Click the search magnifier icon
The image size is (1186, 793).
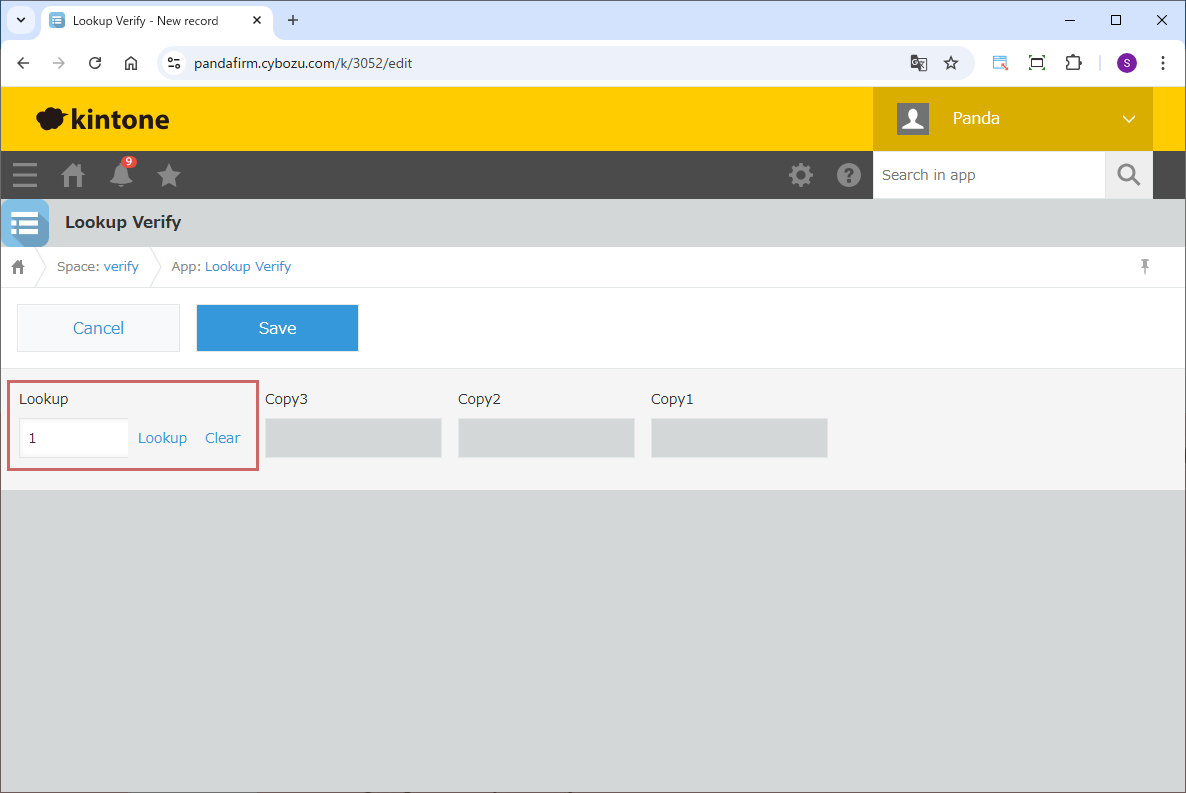coord(1128,175)
